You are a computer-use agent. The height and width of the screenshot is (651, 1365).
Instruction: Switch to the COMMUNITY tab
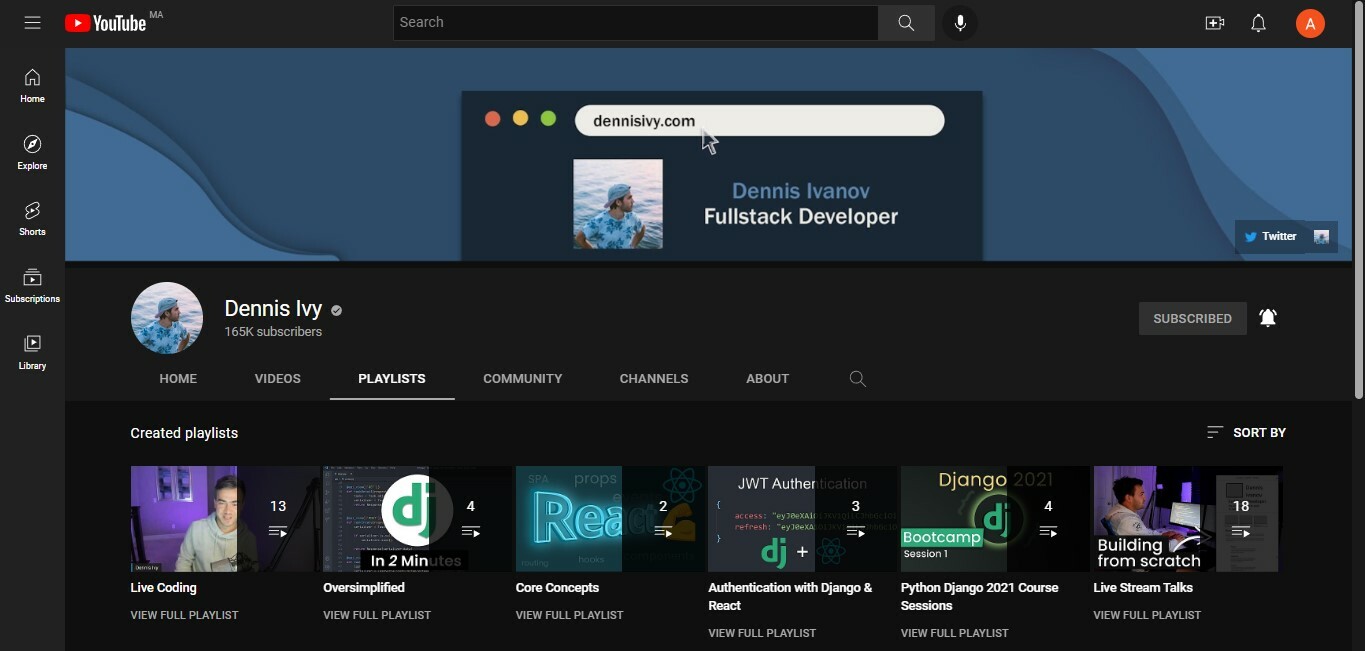tap(522, 379)
